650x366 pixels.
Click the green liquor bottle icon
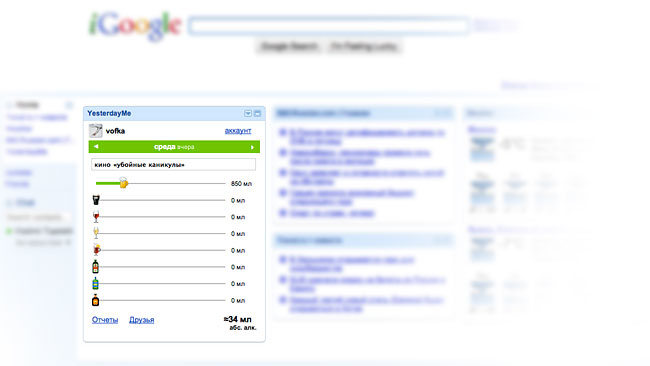[x=95, y=267]
